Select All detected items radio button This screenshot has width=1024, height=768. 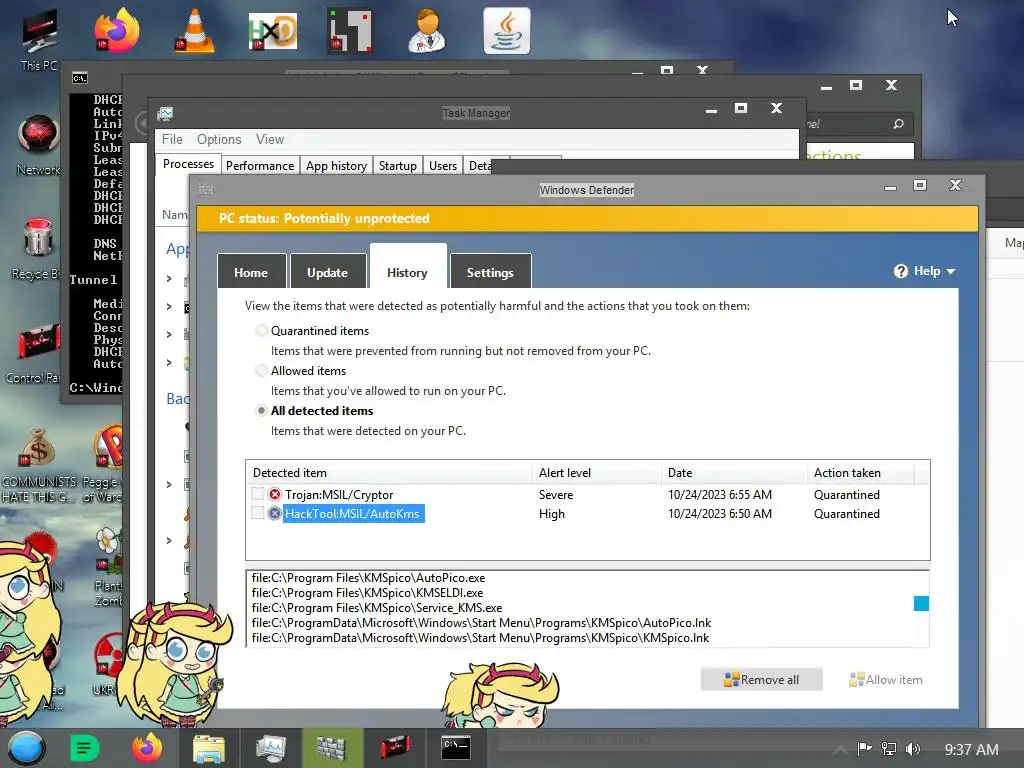click(x=261, y=410)
